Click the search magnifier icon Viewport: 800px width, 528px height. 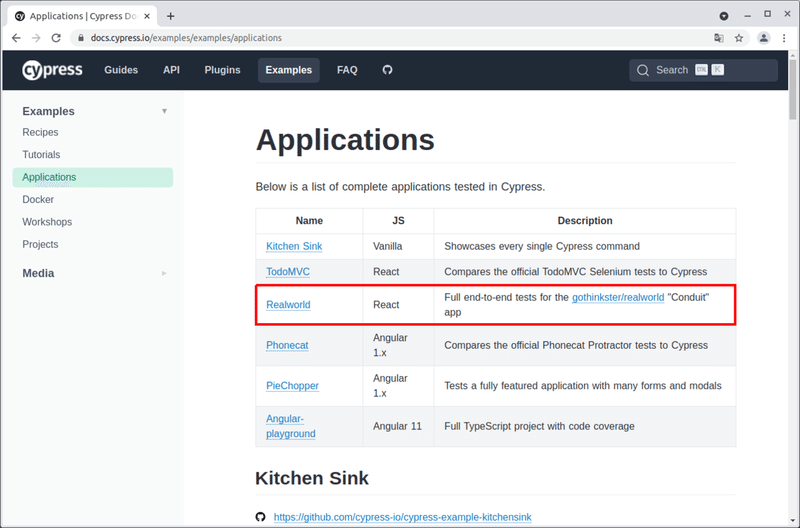click(x=643, y=70)
